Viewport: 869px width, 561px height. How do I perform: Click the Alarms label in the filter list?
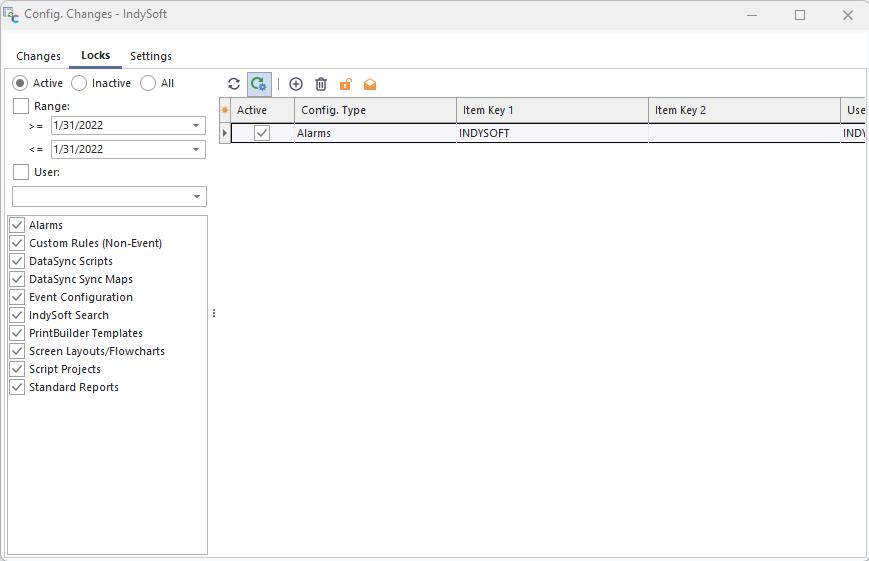click(x=46, y=225)
